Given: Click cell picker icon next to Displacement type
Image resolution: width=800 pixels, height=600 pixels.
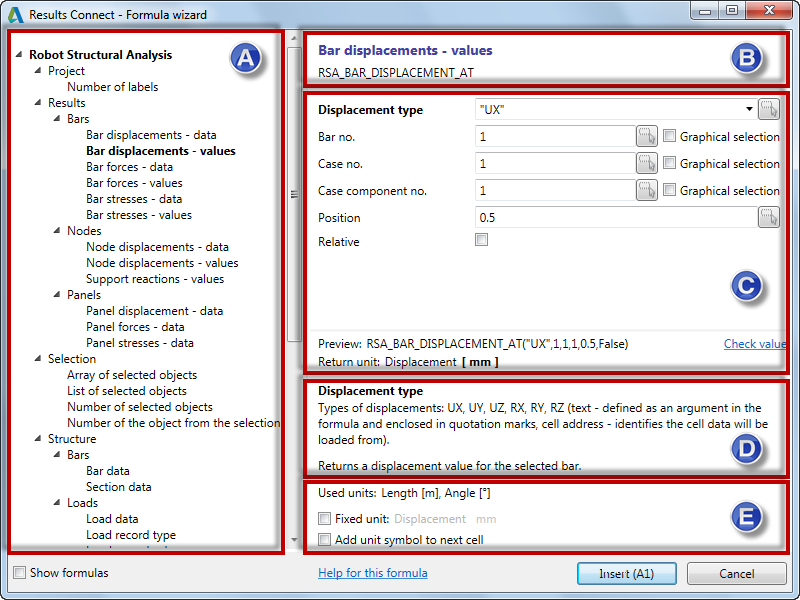Looking at the screenshot, I should (x=768, y=109).
